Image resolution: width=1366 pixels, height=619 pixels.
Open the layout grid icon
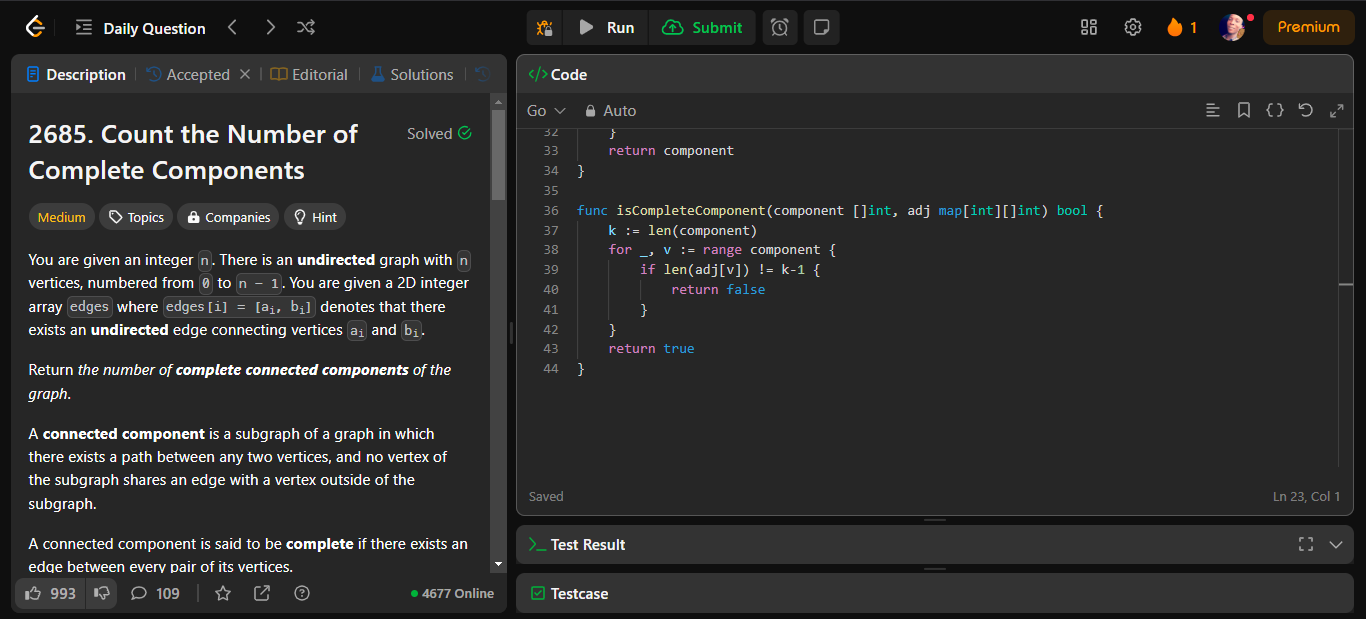pyautogui.click(x=1089, y=28)
